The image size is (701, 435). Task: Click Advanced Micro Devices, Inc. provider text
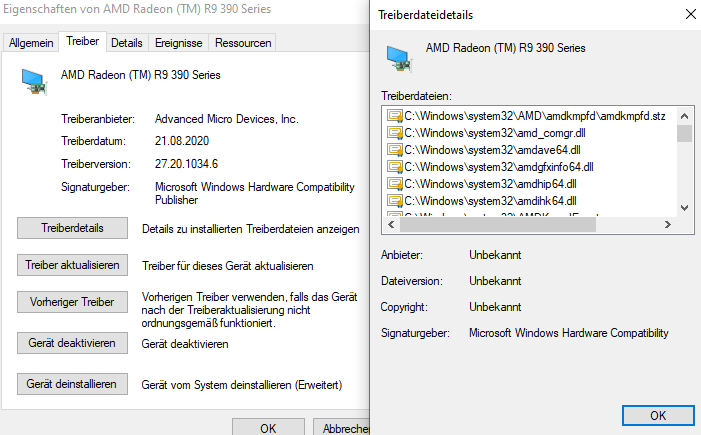227,119
